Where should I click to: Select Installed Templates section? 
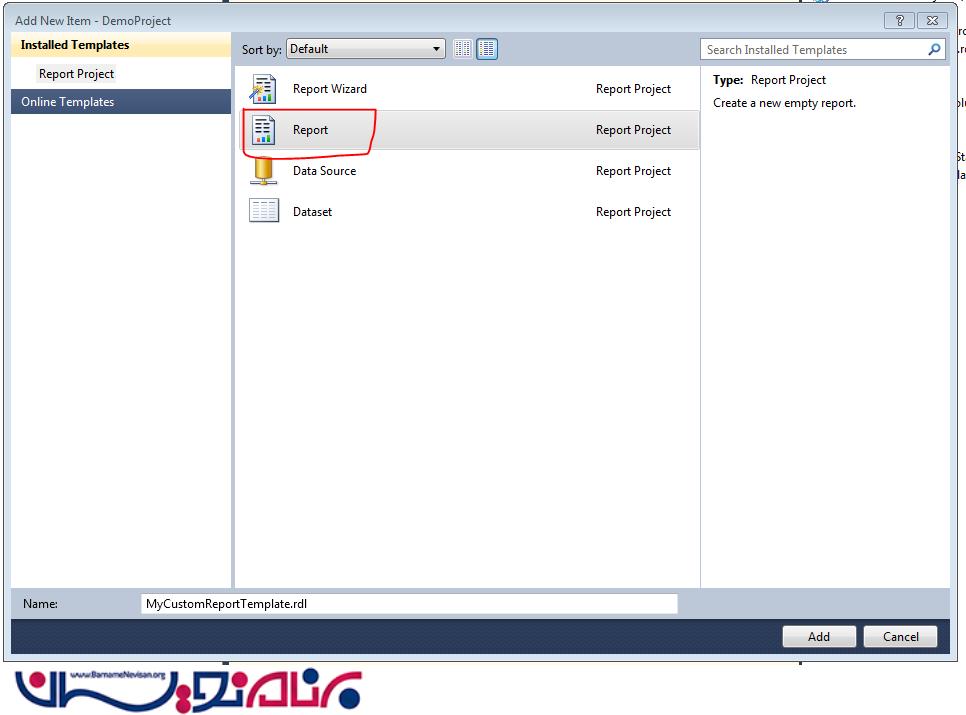point(121,45)
